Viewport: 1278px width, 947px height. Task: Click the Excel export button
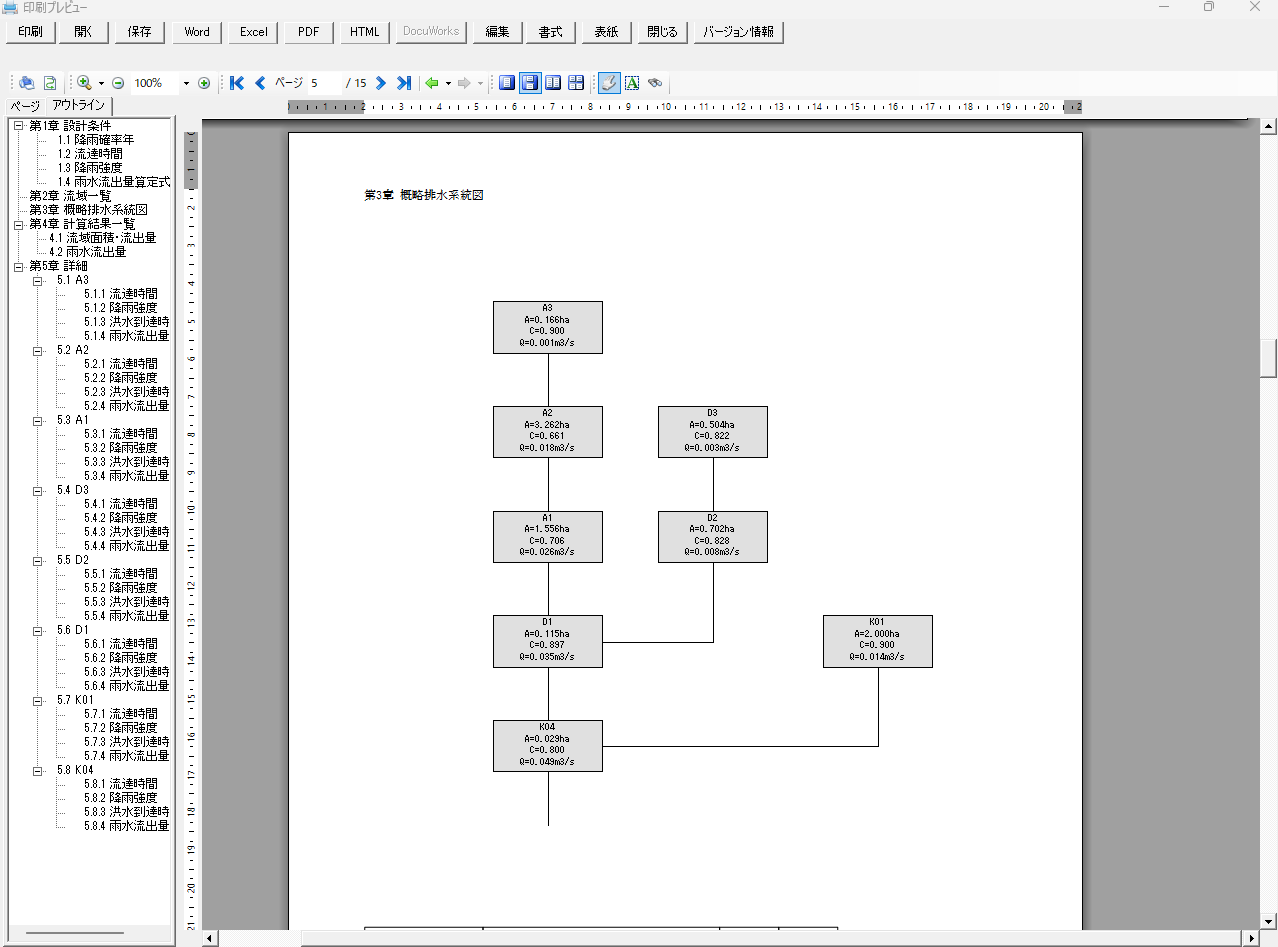253,32
